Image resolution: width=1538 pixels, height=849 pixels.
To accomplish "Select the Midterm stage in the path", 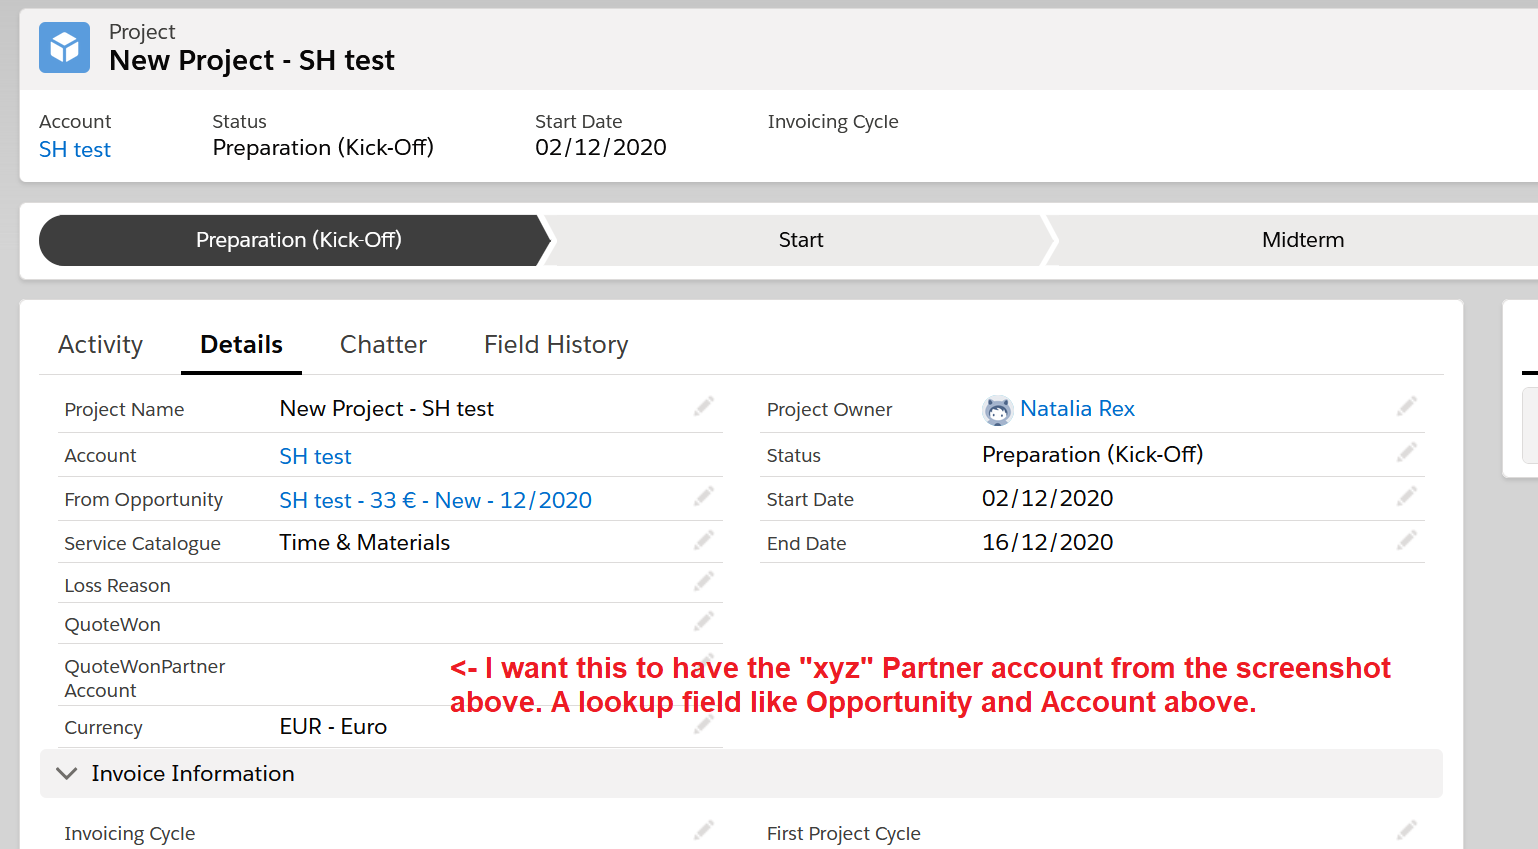I will (1302, 240).
